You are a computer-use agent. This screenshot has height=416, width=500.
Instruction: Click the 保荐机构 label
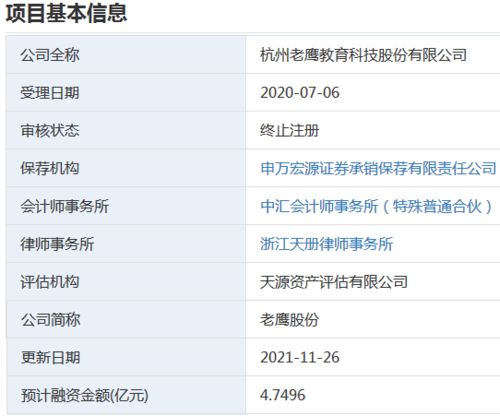point(50,168)
